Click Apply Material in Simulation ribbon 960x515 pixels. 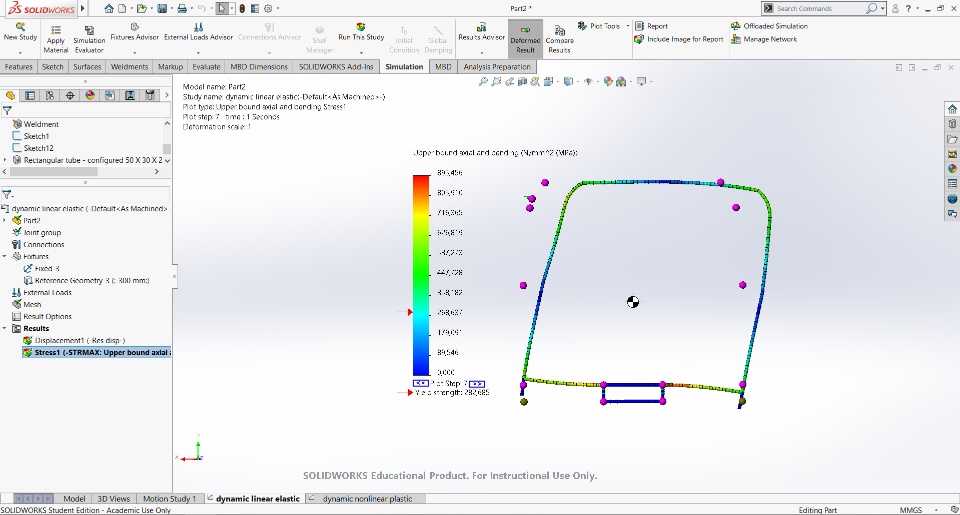coord(56,40)
